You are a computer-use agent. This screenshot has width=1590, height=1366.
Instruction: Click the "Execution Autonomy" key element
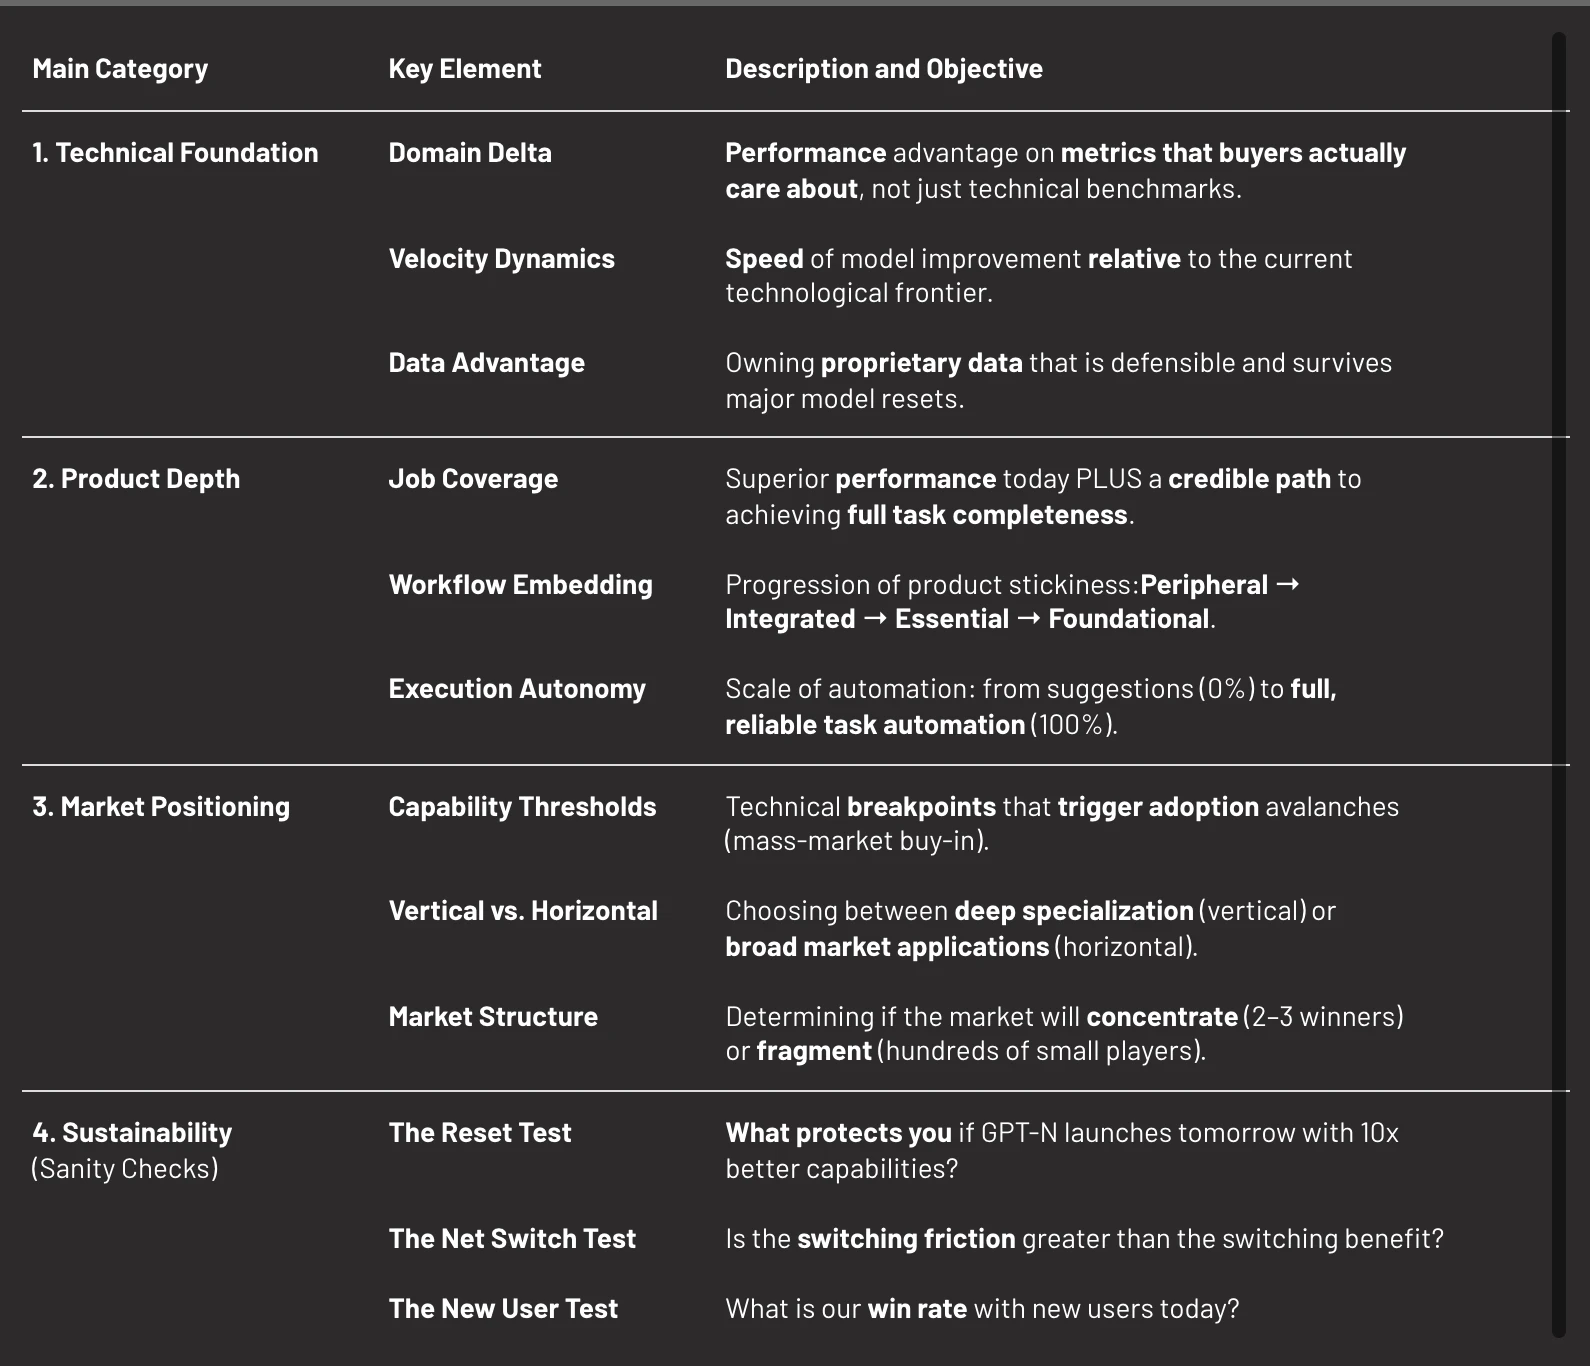[517, 689]
